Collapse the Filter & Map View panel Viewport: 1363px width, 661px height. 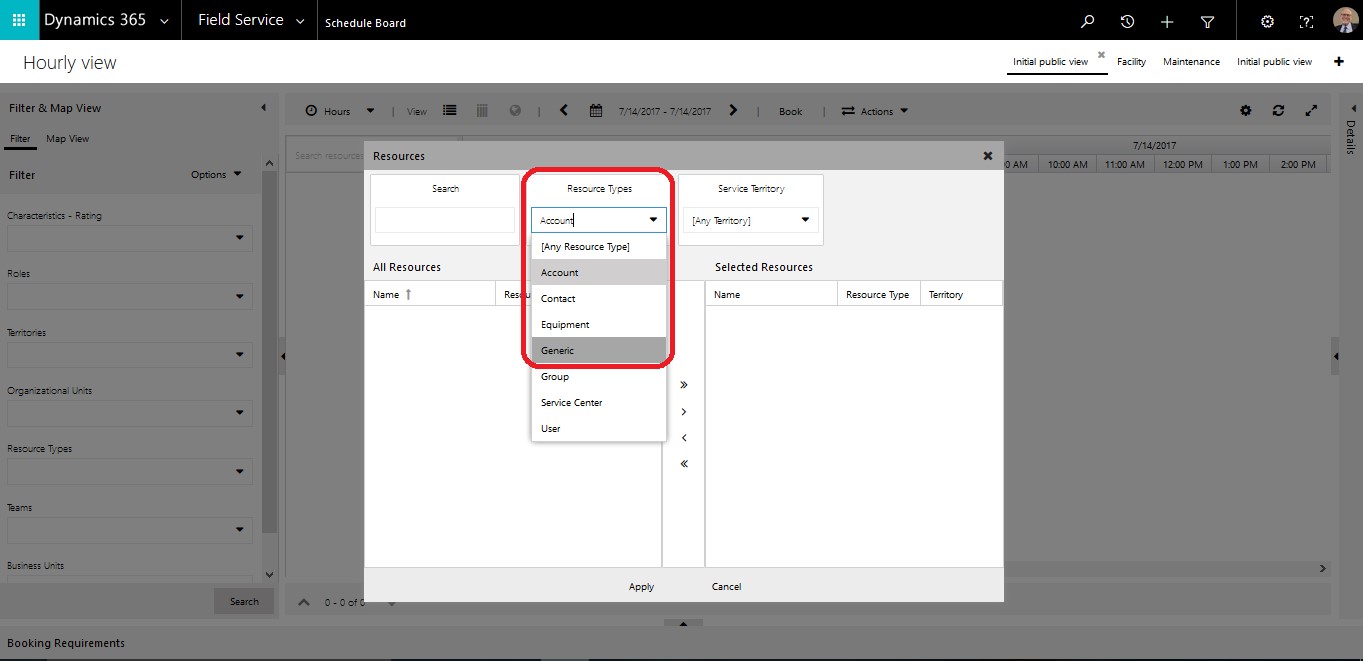pyautogui.click(x=264, y=108)
